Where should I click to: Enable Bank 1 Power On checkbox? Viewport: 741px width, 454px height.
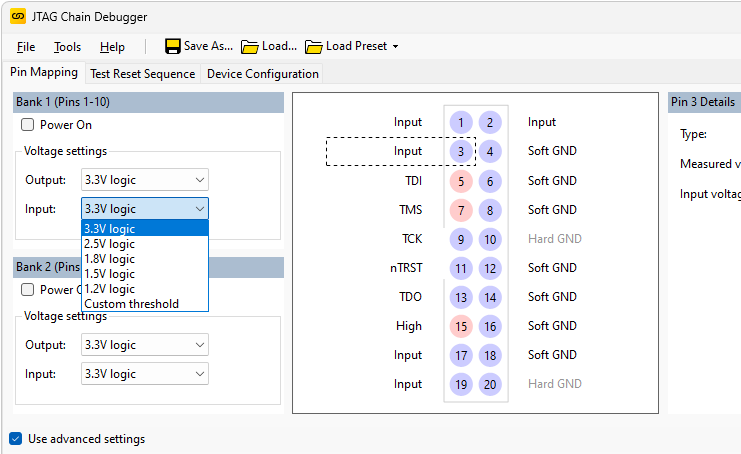point(28,125)
